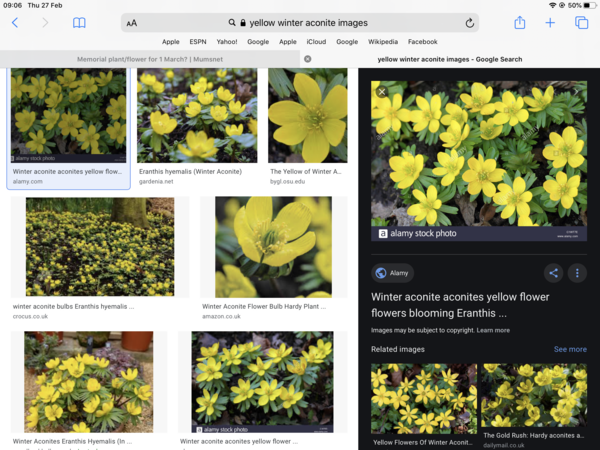
Task: Click Eranthis hyemalis (Winter Aconite) caption
Action: tap(190, 171)
